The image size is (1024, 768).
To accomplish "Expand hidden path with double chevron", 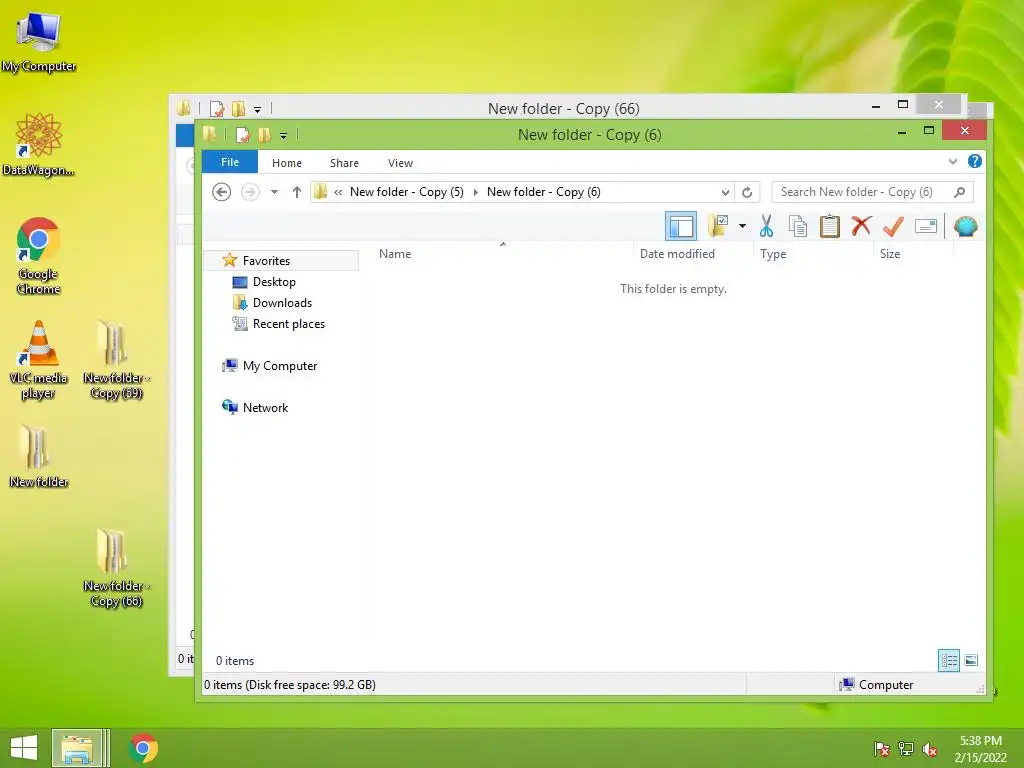I will (x=338, y=192).
